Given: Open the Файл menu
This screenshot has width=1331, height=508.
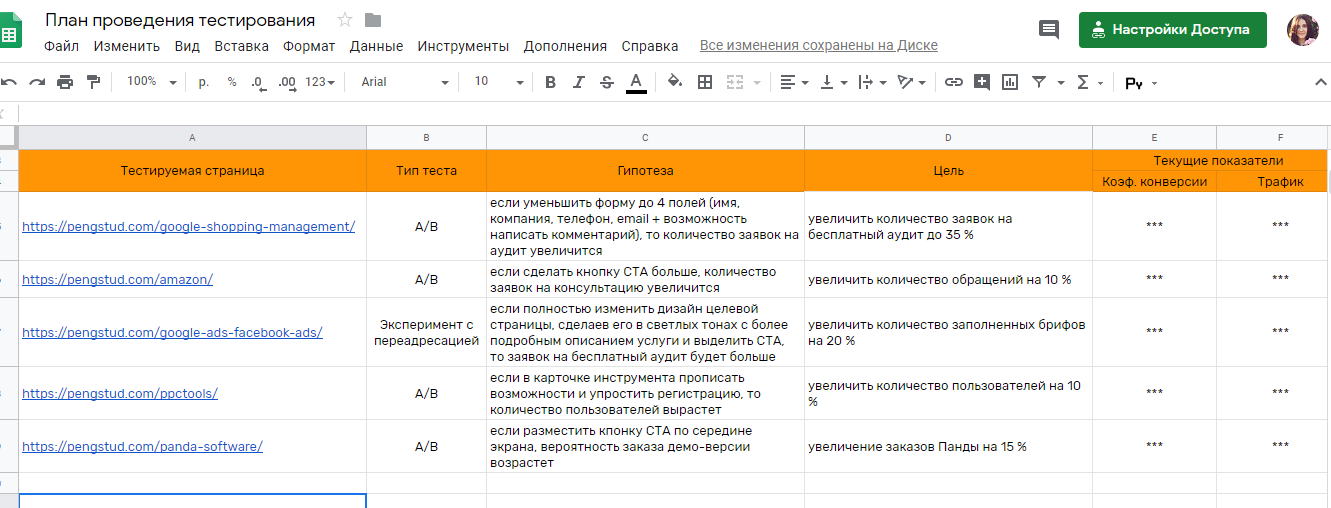Looking at the screenshot, I should 62,46.
